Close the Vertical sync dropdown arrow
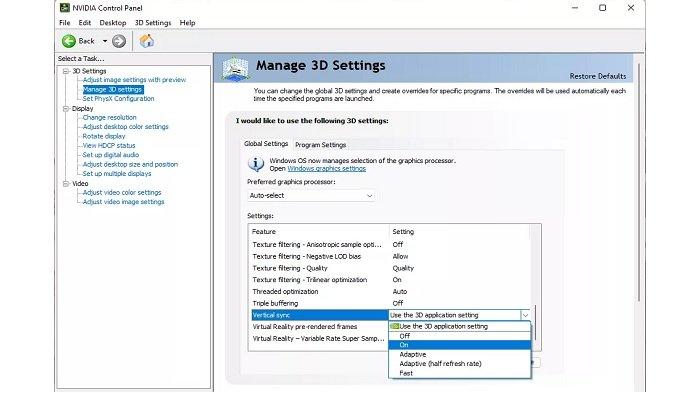The height and width of the screenshot is (393, 700). coord(525,315)
